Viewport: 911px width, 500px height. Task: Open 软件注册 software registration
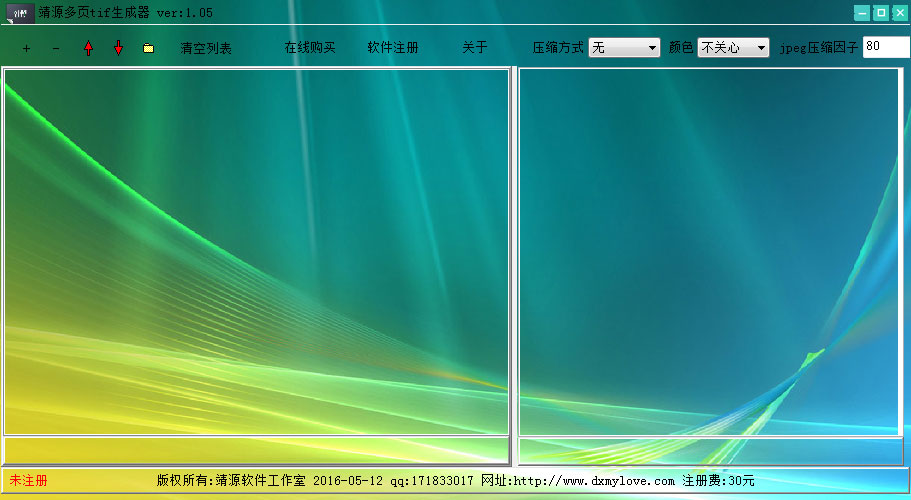tap(393, 48)
